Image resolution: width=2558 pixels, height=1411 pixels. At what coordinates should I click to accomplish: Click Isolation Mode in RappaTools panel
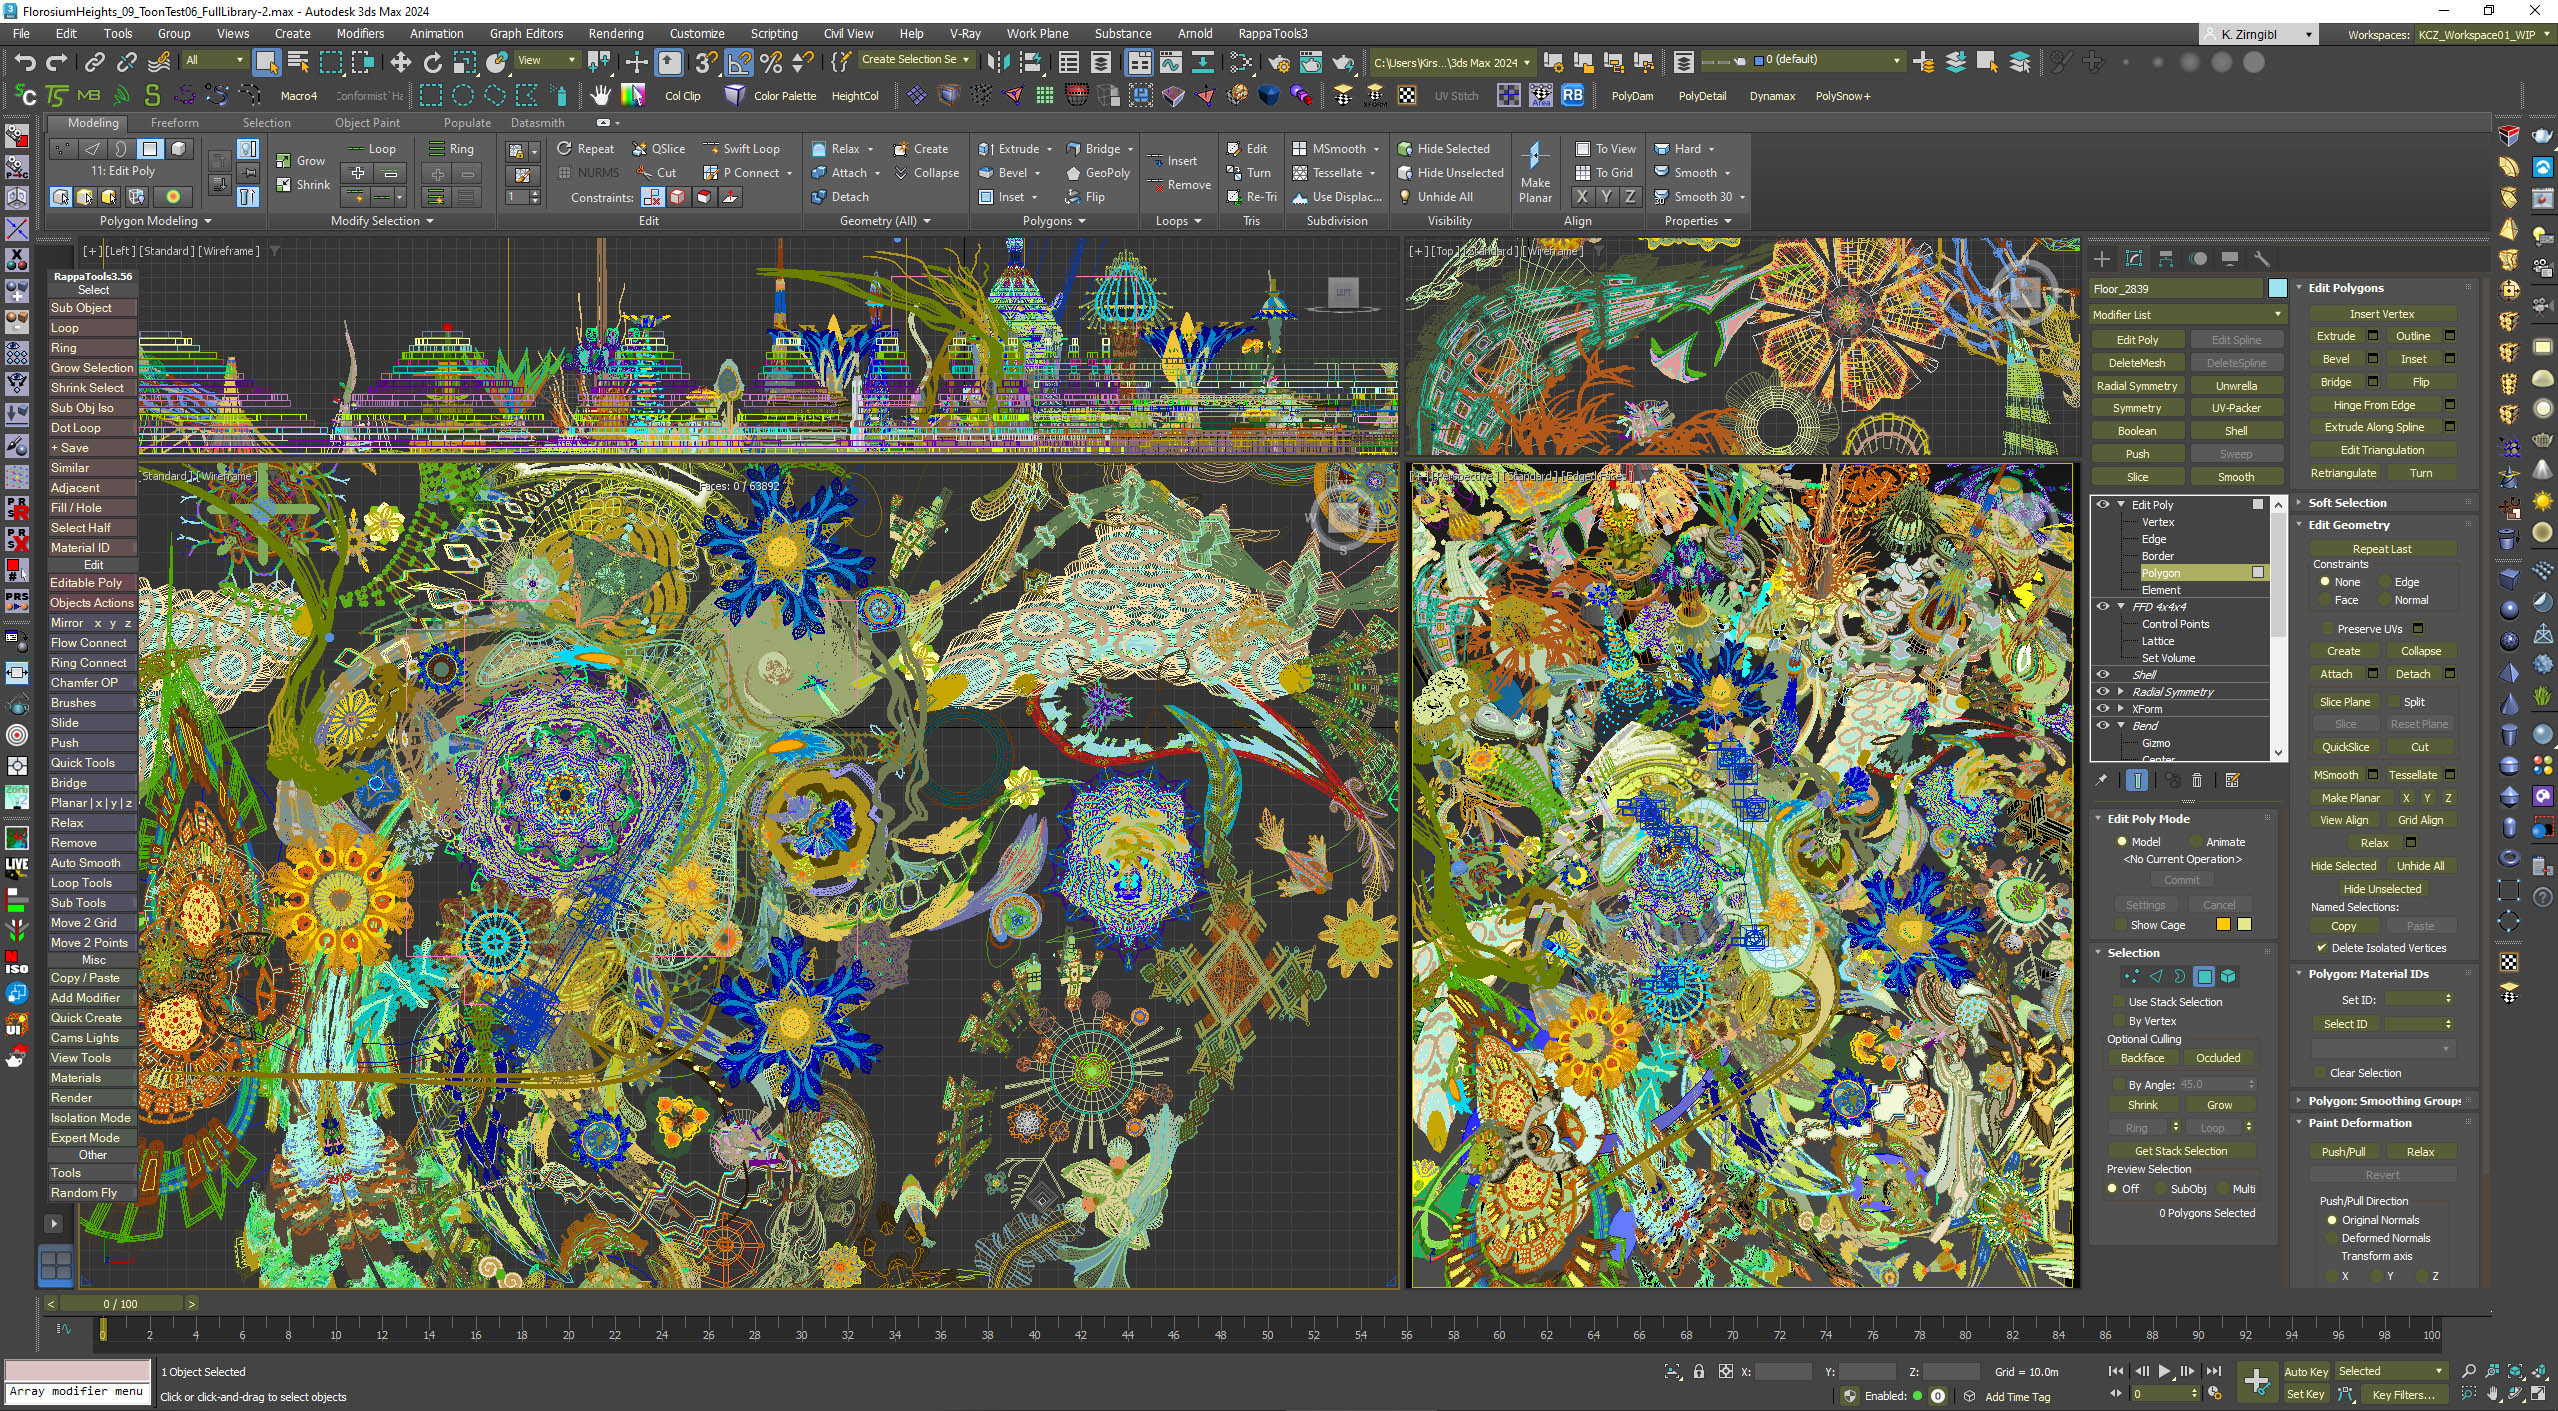[91, 1118]
